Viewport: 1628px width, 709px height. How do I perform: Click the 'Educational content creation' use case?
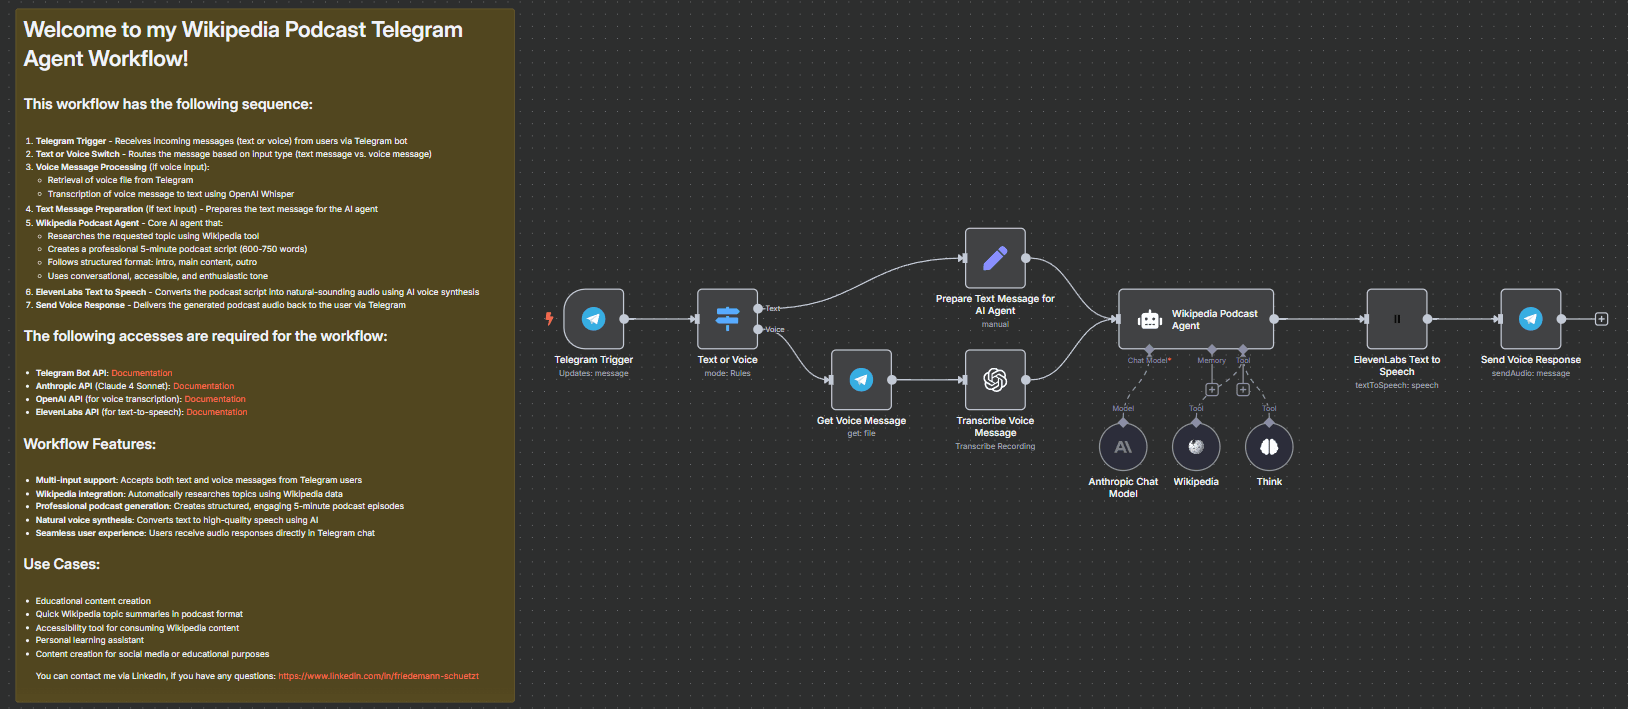94,601
